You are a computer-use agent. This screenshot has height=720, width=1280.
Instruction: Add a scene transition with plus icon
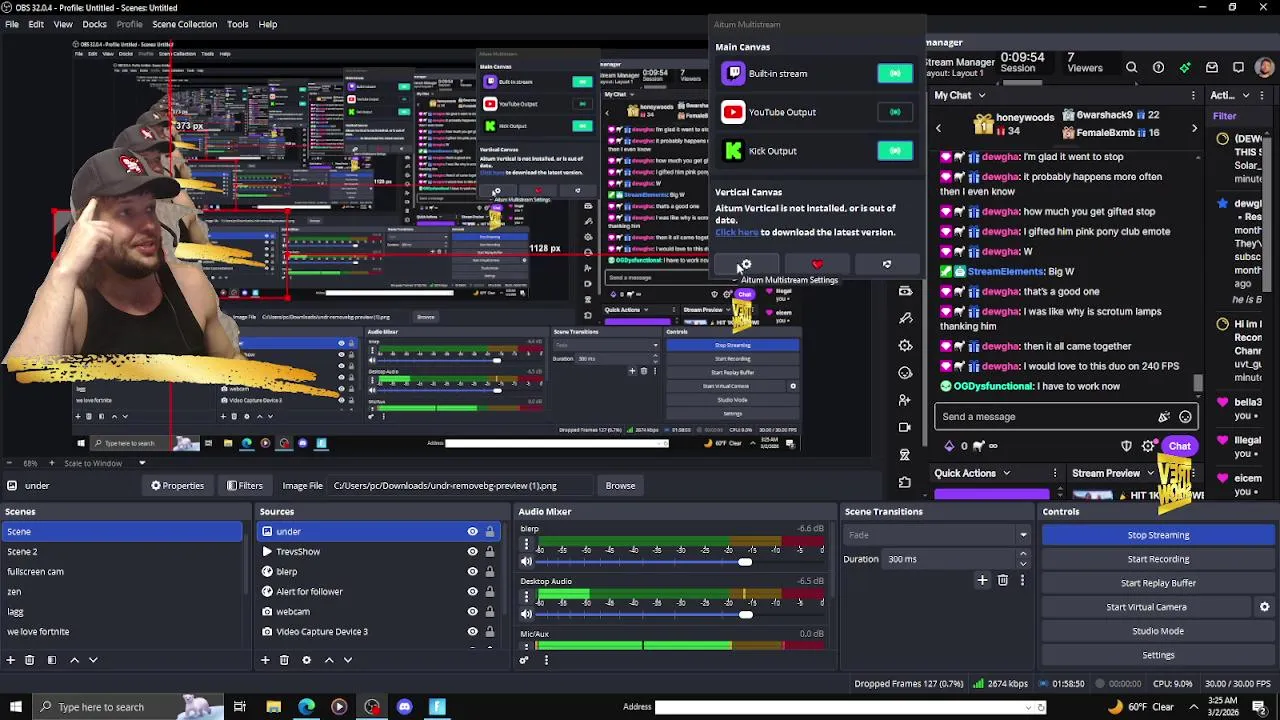click(x=982, y=580)
